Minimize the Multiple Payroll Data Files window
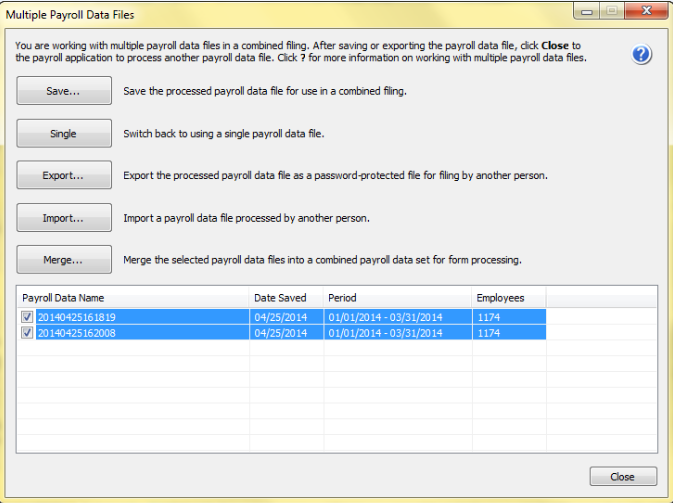The image size is (673, 503). pos(585,11)
